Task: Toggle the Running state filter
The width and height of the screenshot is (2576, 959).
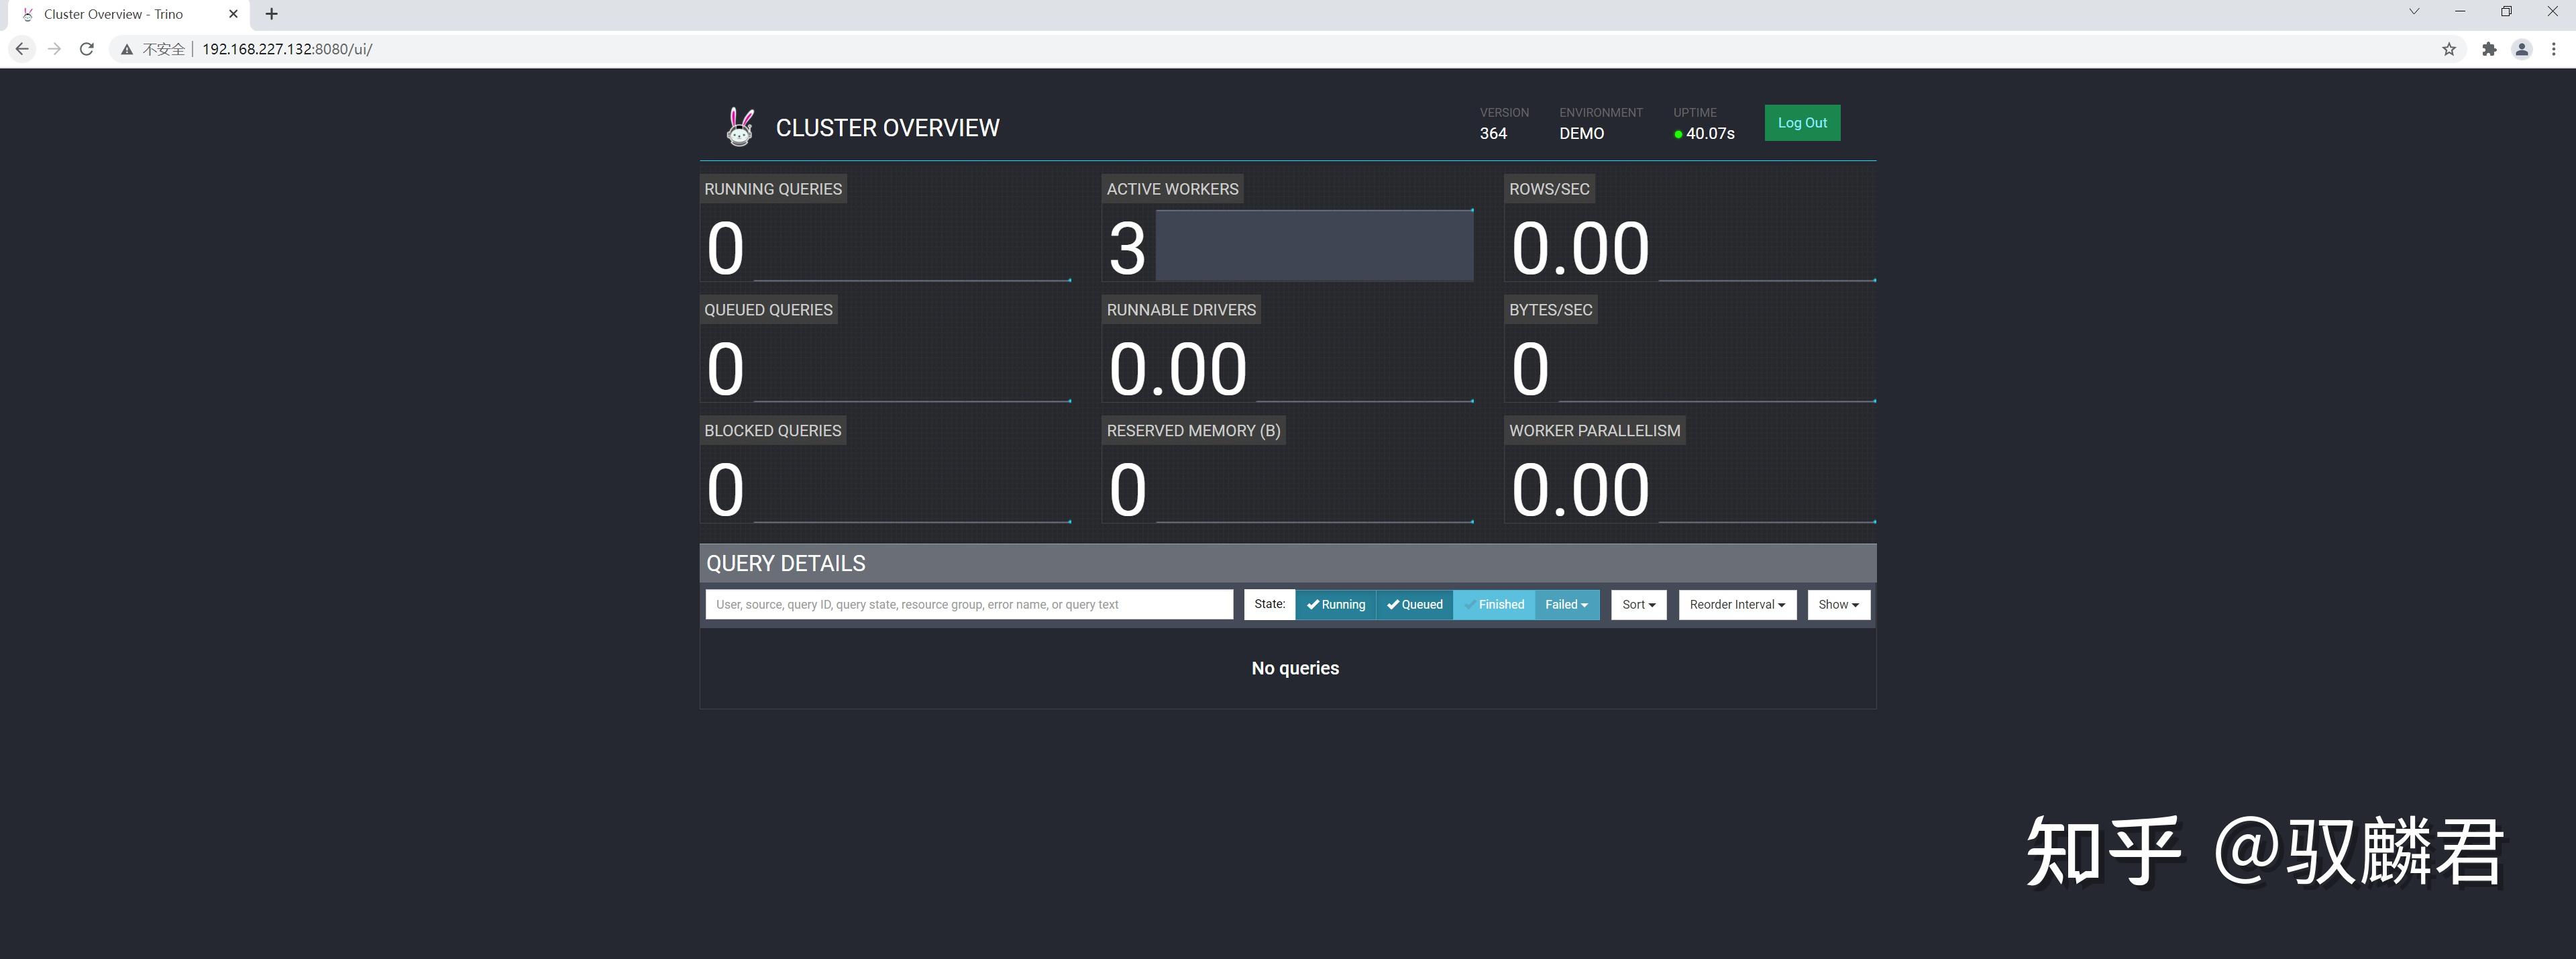Action: [x=1335, y=604]
